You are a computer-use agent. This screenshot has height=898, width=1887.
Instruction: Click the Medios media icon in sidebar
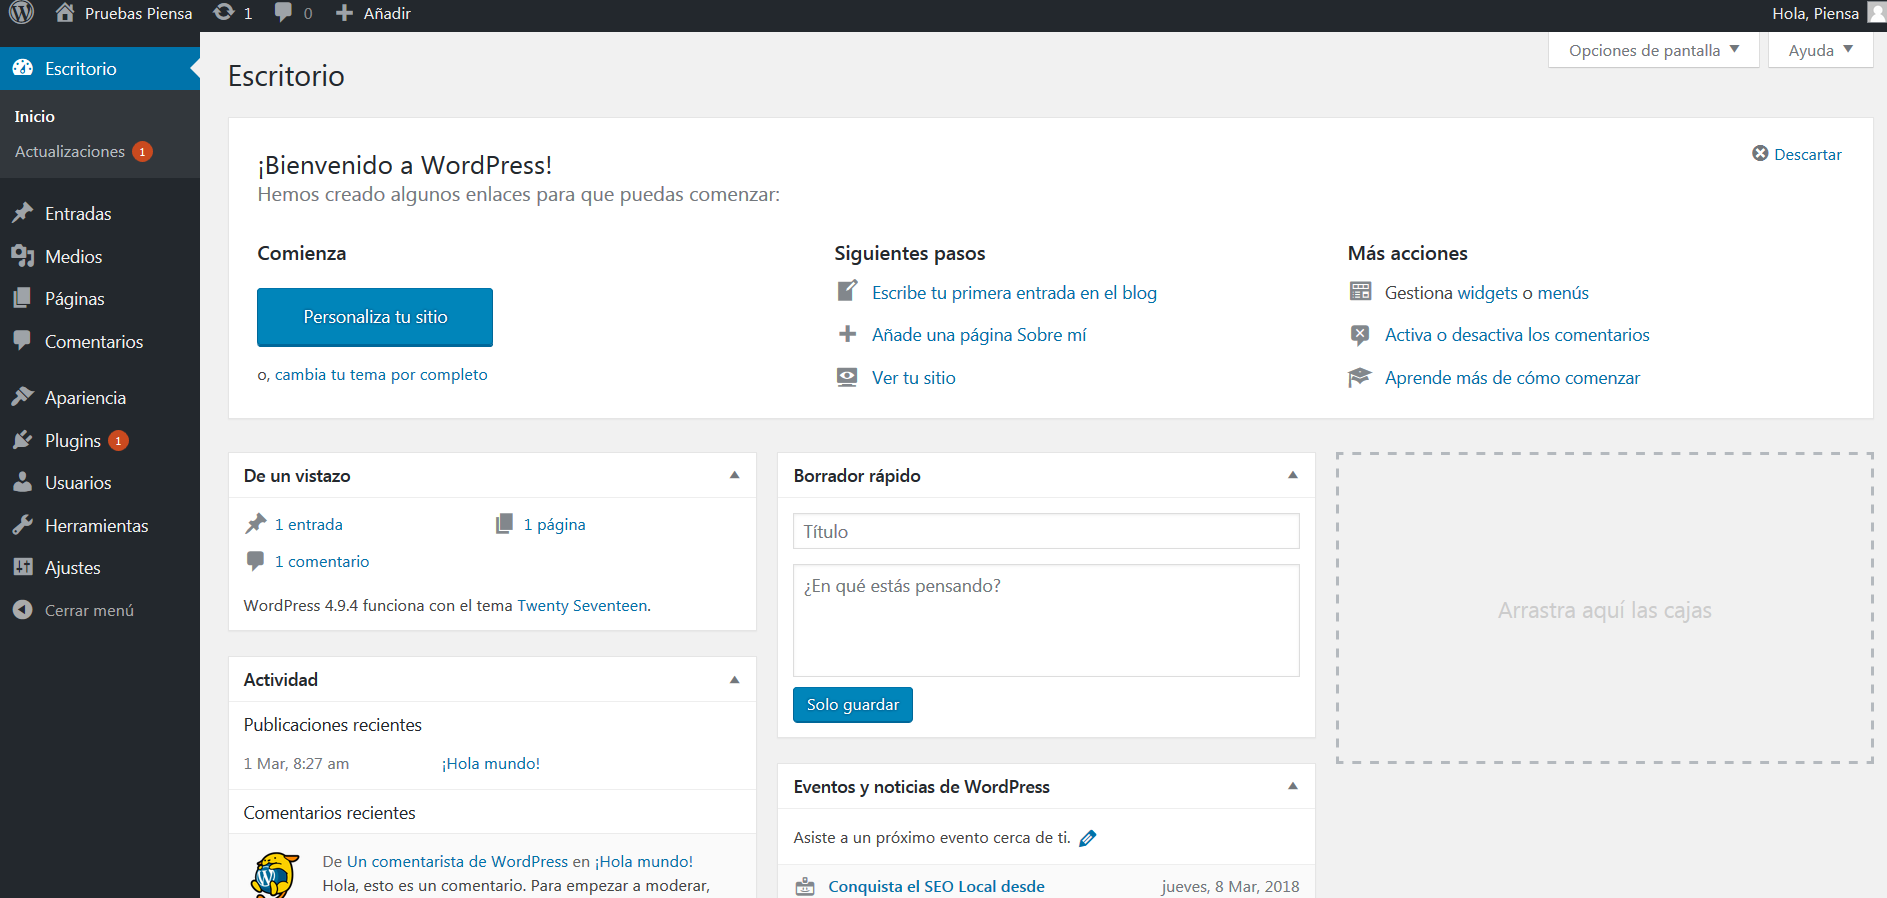[x=23, y=256]
